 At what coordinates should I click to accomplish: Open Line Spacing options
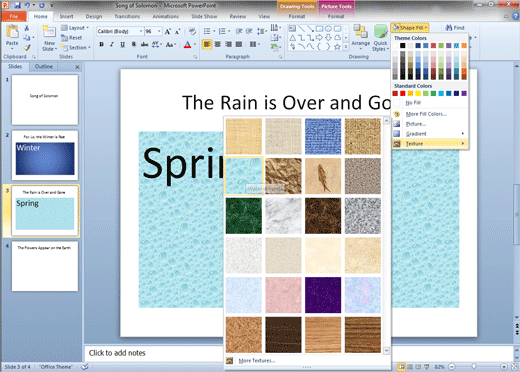tap(262, 31)
